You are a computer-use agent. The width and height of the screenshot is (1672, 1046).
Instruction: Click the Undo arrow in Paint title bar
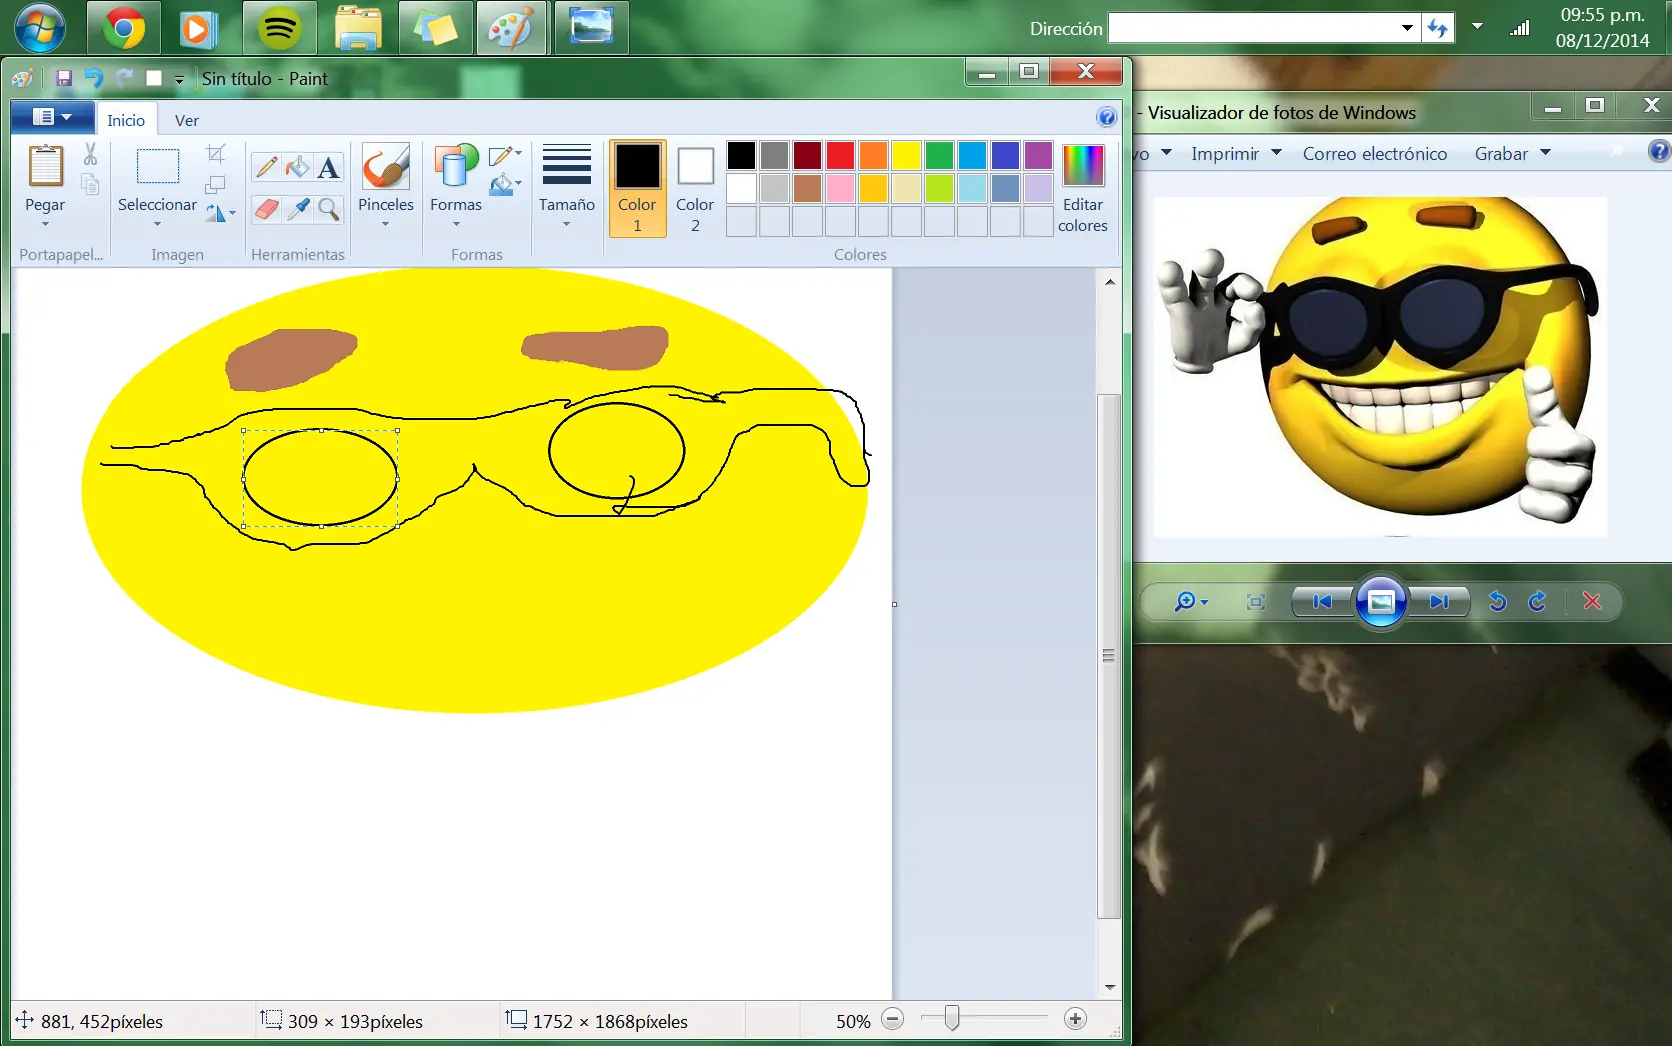[94, 78]
